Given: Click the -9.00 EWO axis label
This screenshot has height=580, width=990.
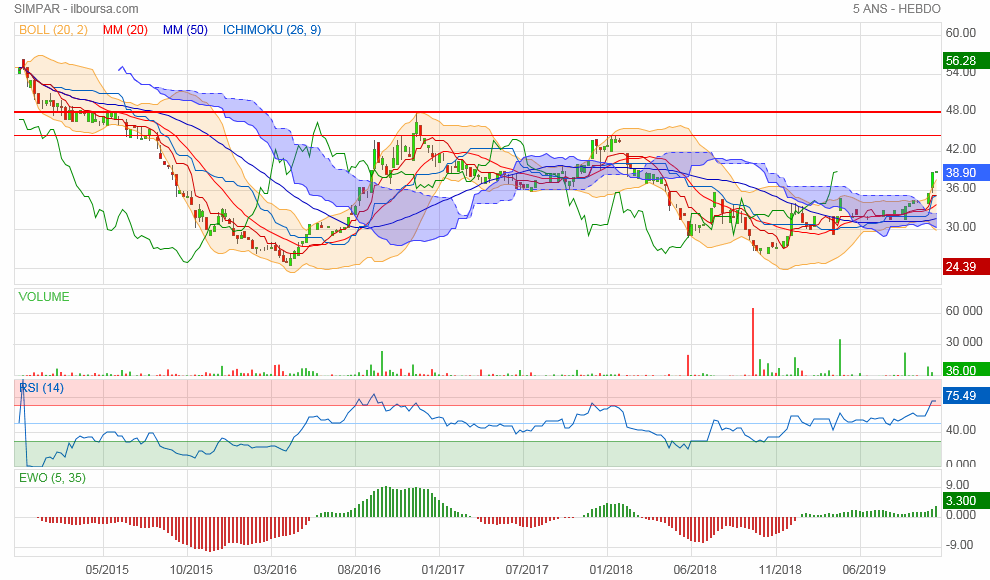Looking at the screenshot, I should click(x=958, y=545).
